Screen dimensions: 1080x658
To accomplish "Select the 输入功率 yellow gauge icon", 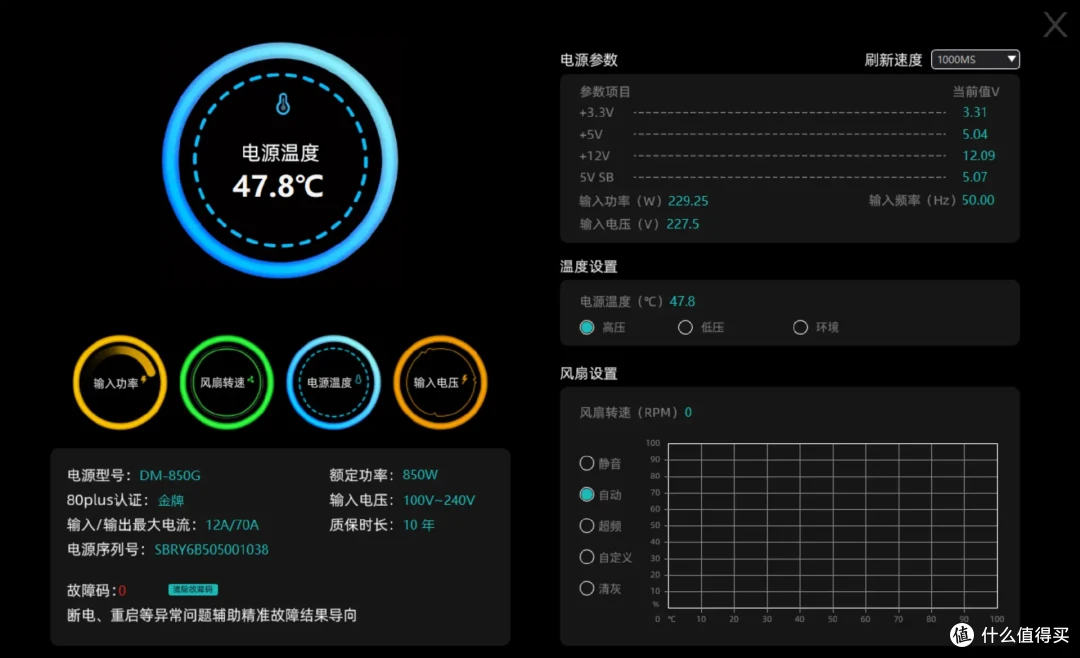I will 120,382.
